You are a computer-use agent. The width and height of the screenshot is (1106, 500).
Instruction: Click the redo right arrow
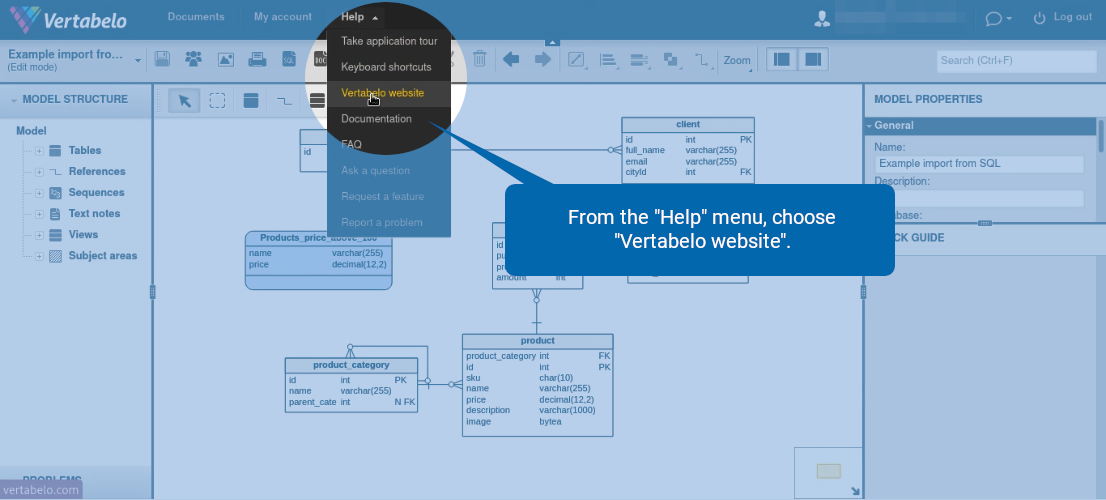[x=542, y=59]
